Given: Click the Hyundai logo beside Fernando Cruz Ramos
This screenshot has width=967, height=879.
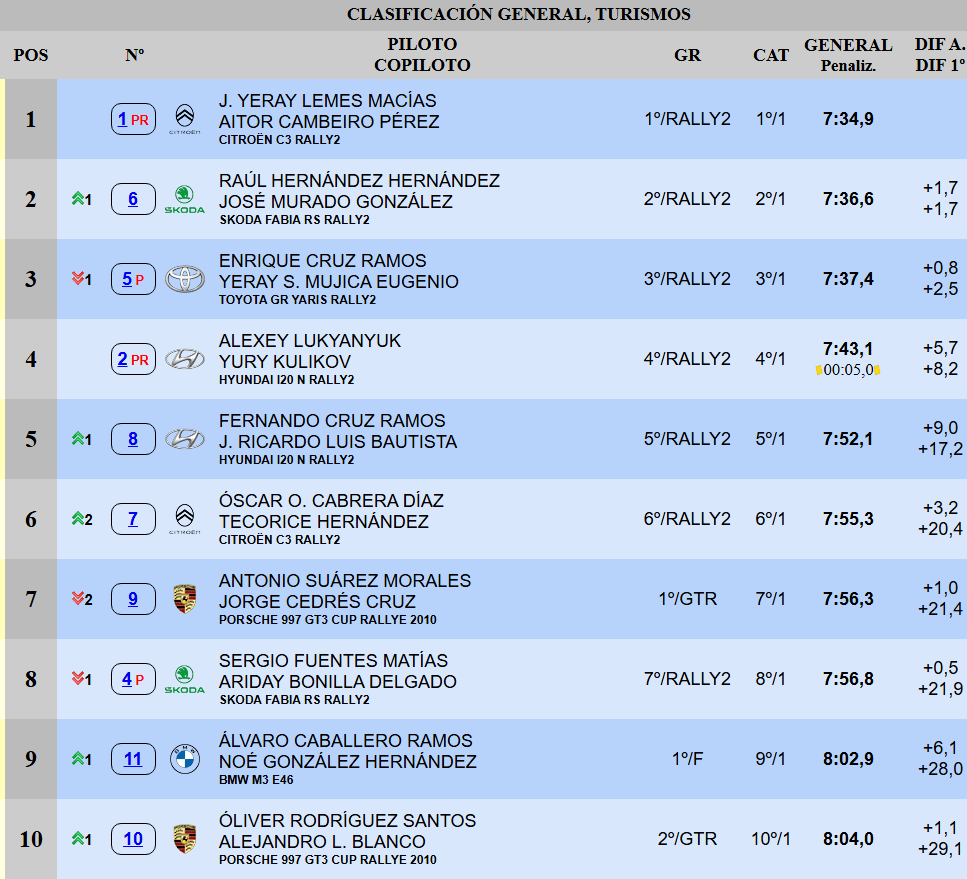Looking at the screenshot, I should click(184, 439).
